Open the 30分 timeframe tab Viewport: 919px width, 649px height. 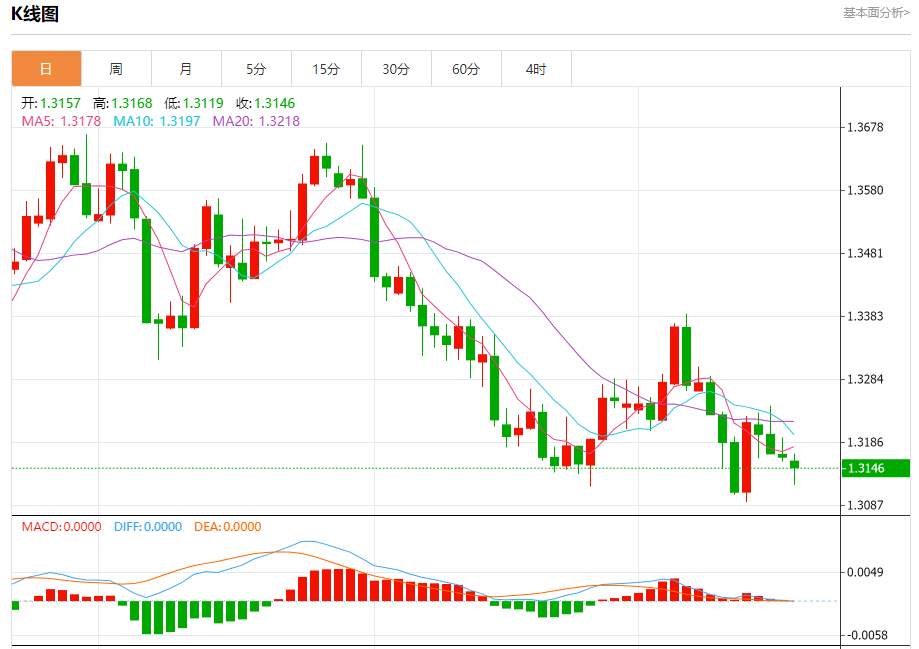[396, 69]
